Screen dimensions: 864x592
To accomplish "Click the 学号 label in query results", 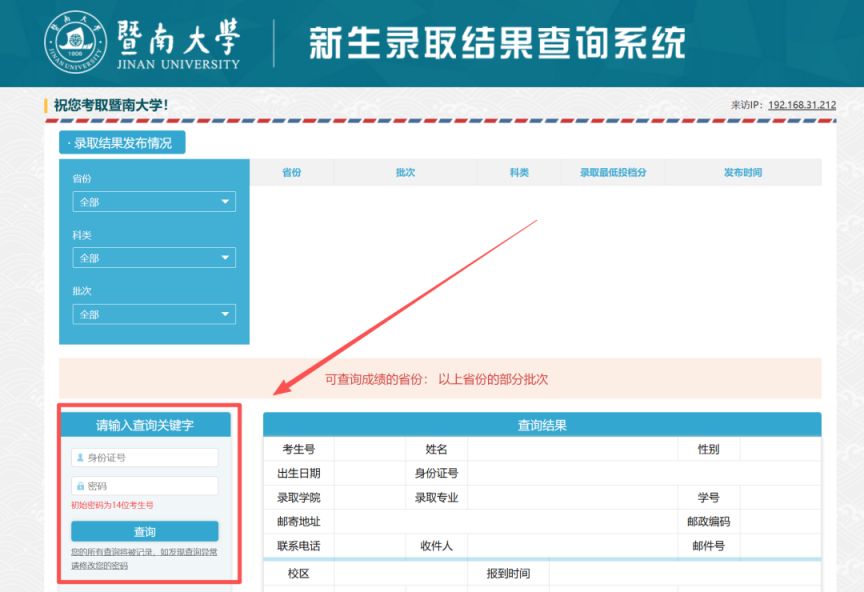I will pyautogui.click(x=709, y=497).
